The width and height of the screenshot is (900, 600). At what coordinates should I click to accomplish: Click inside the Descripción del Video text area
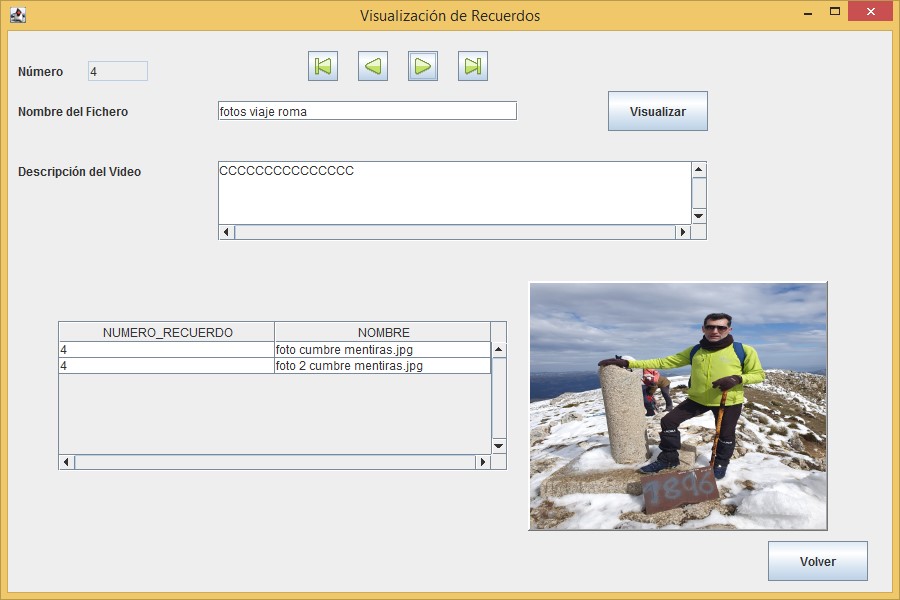pos(454,193)
